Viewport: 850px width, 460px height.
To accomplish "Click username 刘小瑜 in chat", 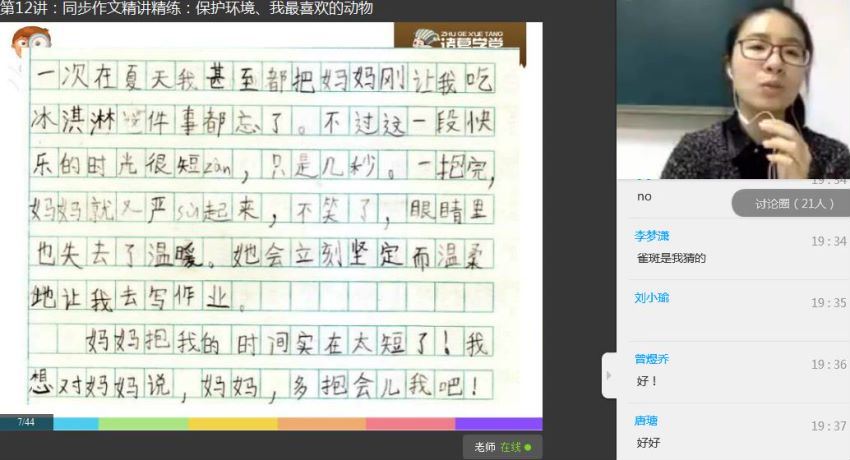I will tap(652, 297).
